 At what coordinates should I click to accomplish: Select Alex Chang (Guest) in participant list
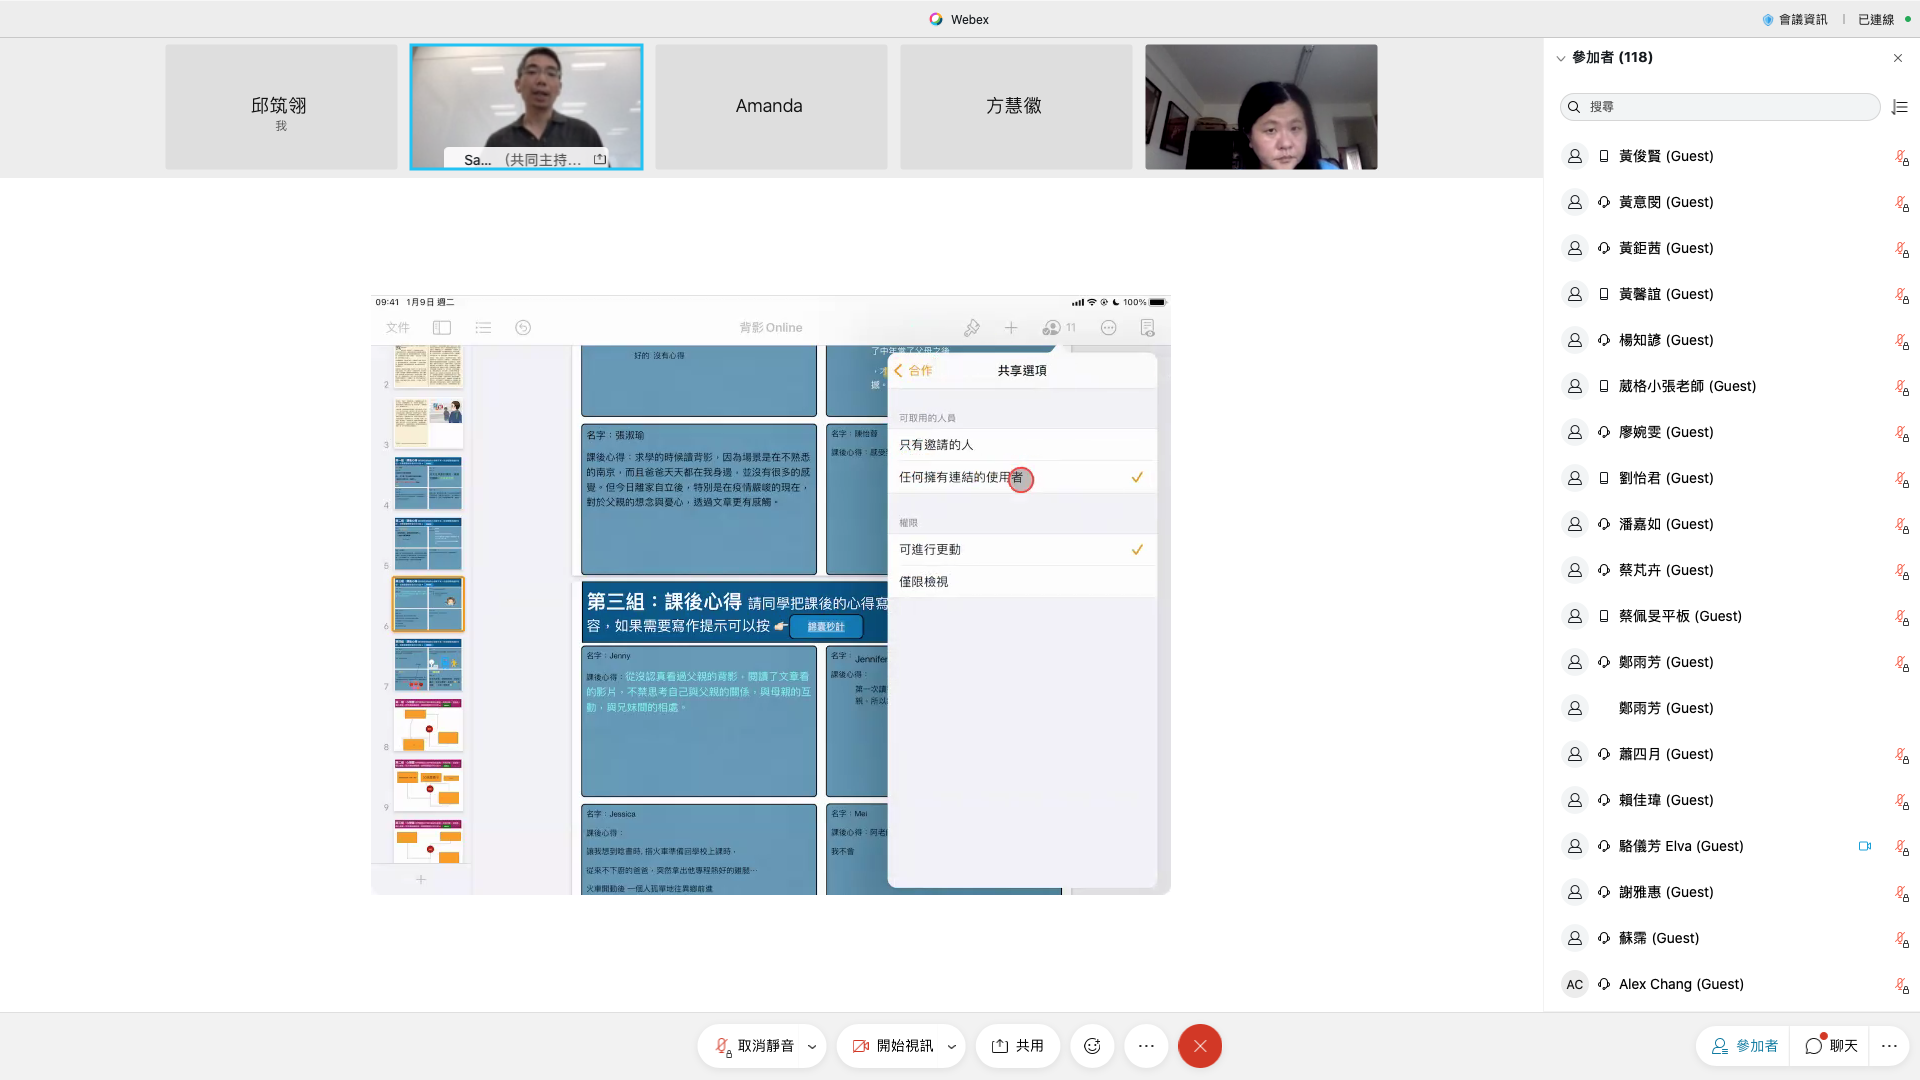pos(1681,984)
